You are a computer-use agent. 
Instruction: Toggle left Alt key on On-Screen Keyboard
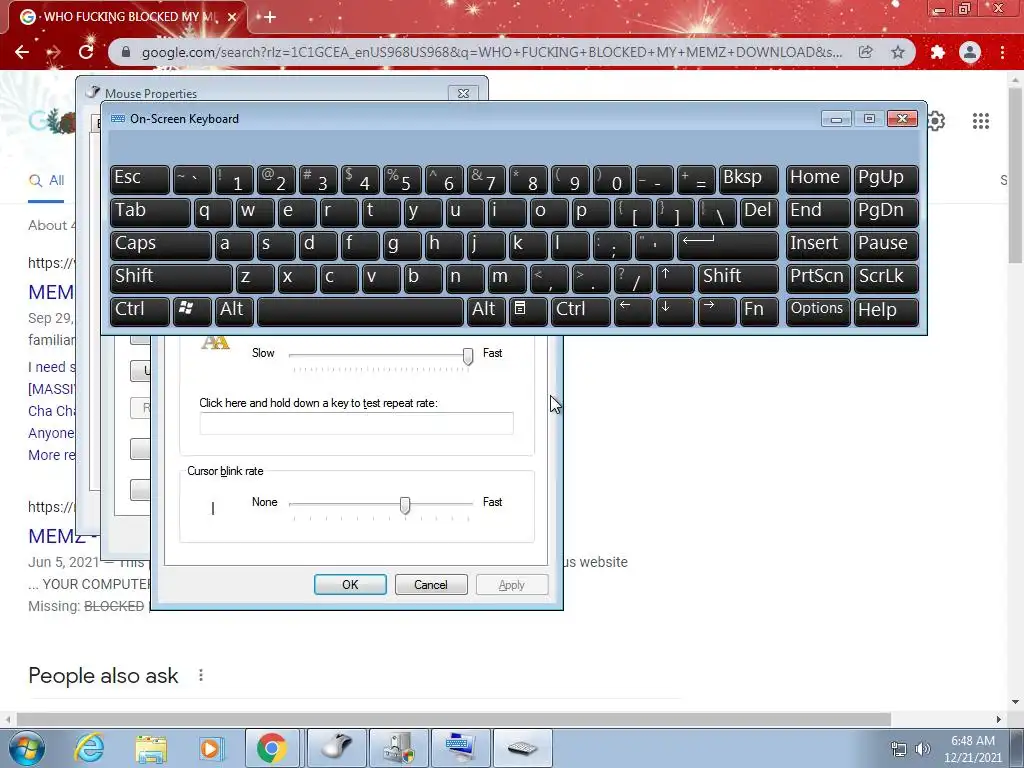234,310
